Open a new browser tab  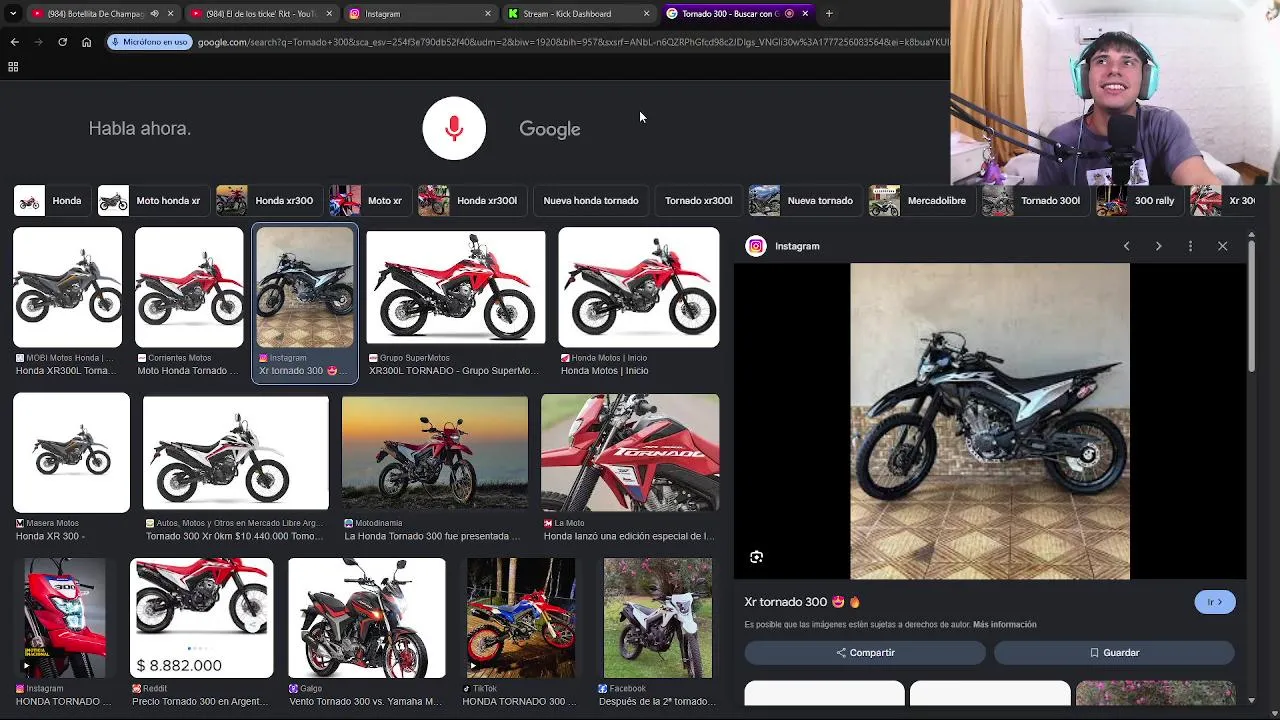pos(829,14)
